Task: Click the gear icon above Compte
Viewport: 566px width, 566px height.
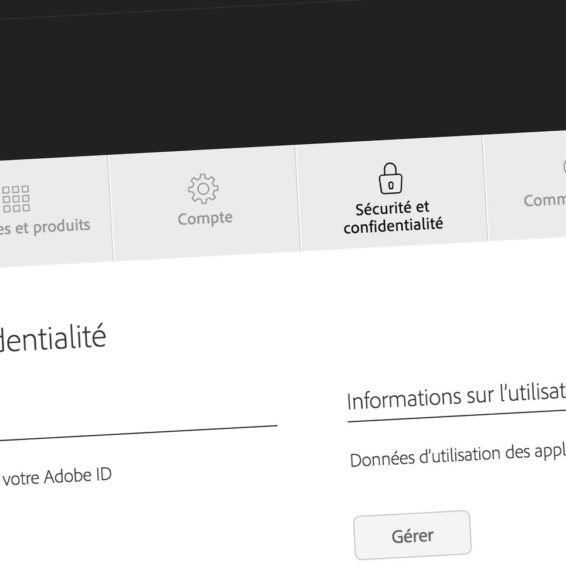Action: 203,189
